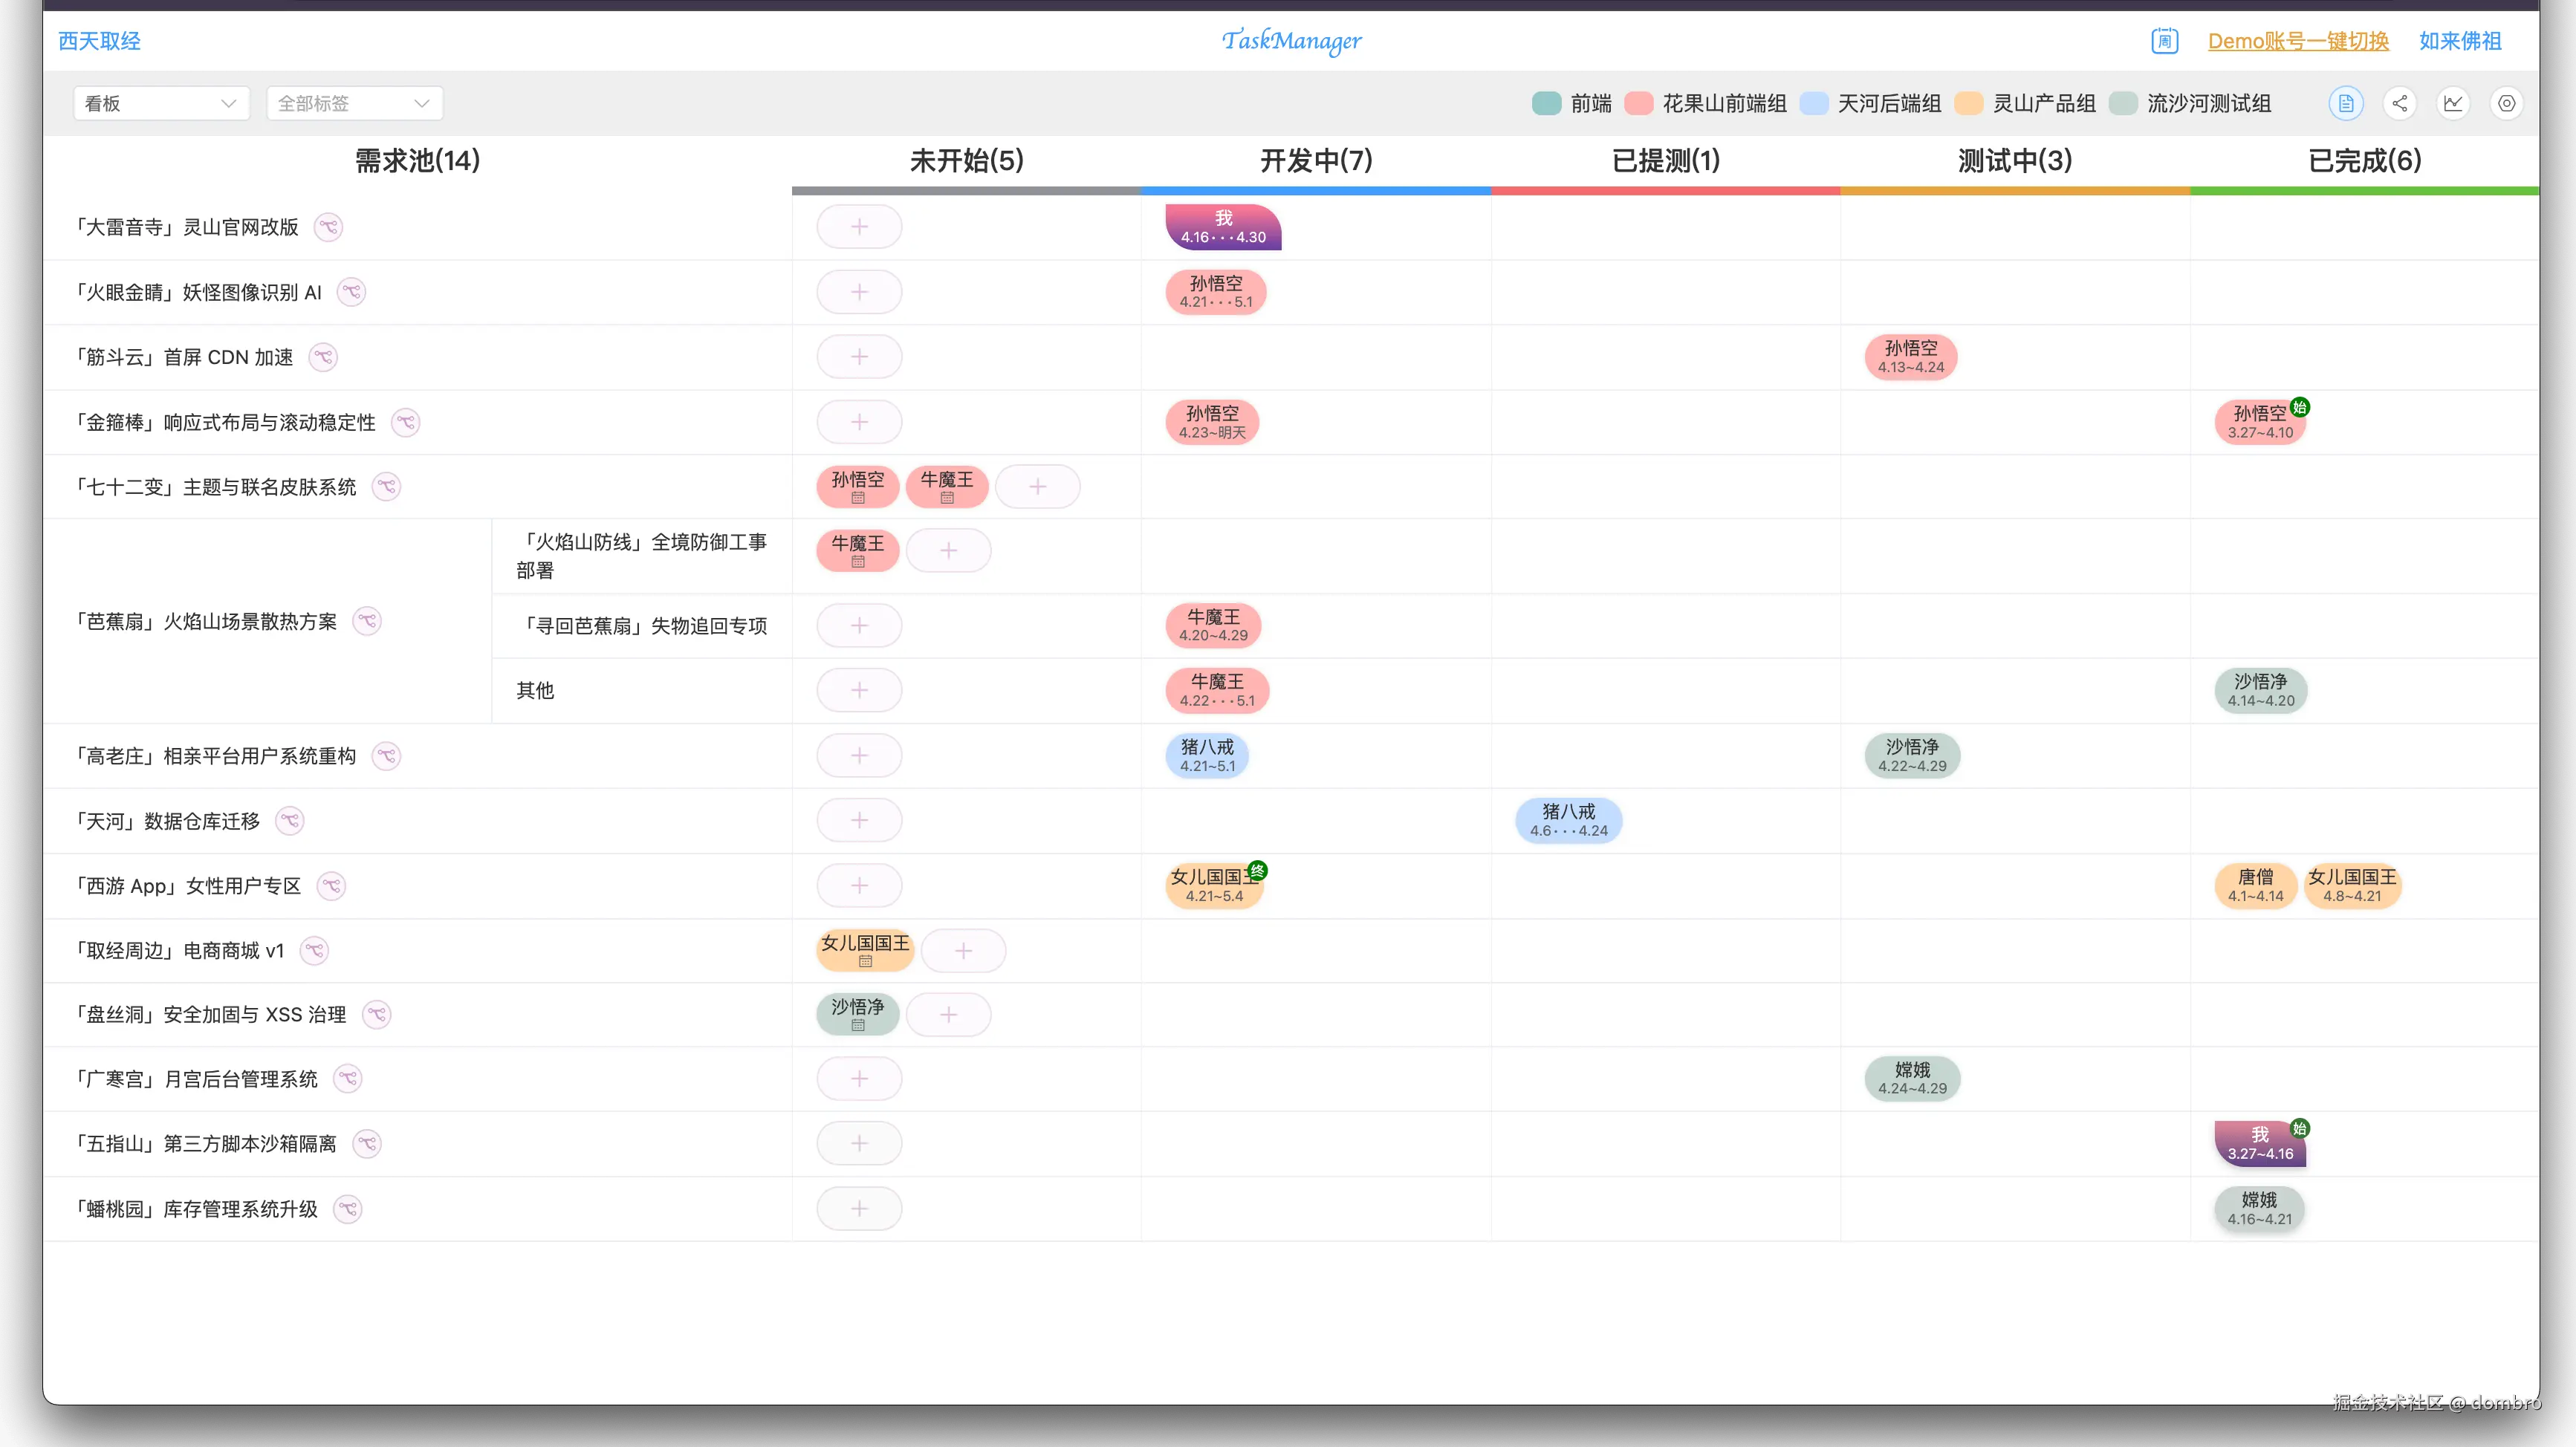Click the calendar icon on 牛魔王's 未开始 card
Viewport: 2576px width, 1447px height.
[857, 561]
